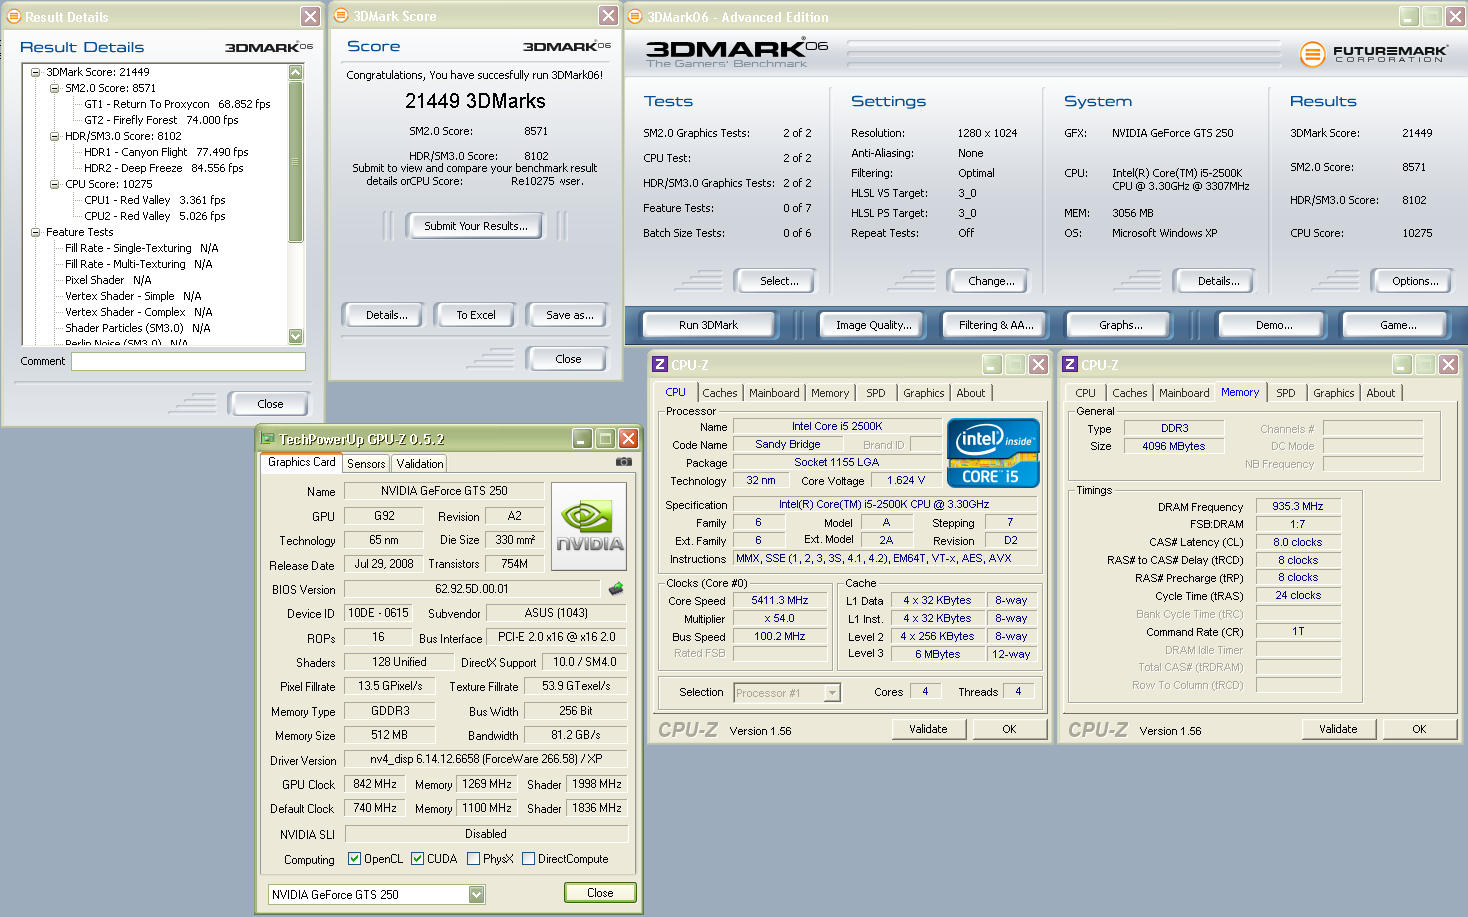Viewport: 1468px width, 917px height.
Task: Collapse the HDR/SM3.0 Score: 8102 node
Action: point(55,136)
